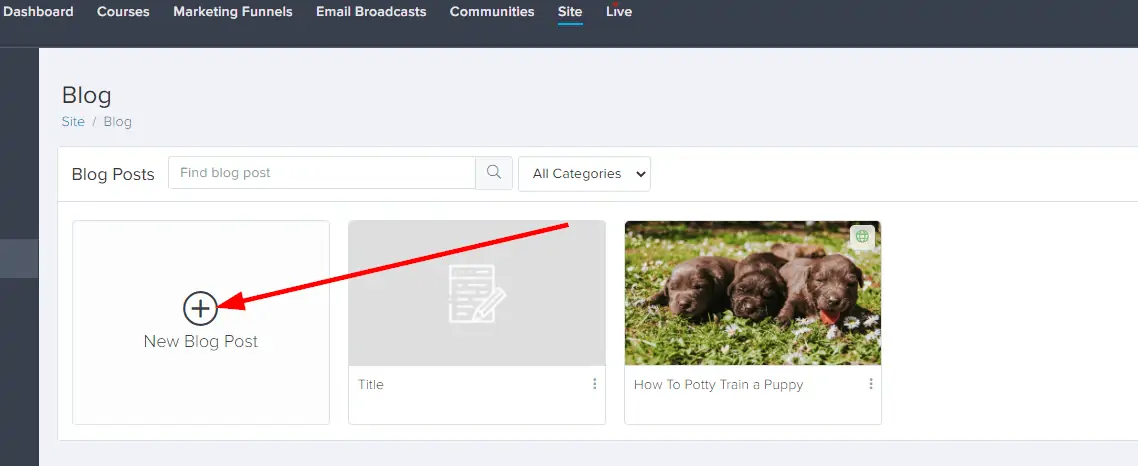Open the puppies photo thumbnail
The height and width of the screenshot is (466, 1138).
pyautogui.click(x=753, y=293)
